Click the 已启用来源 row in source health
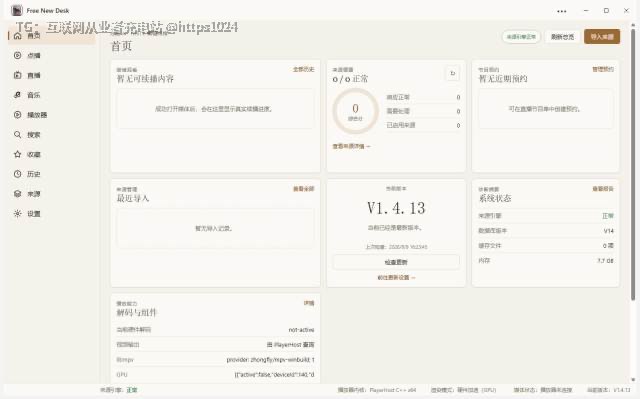 (x=423, y=125)
